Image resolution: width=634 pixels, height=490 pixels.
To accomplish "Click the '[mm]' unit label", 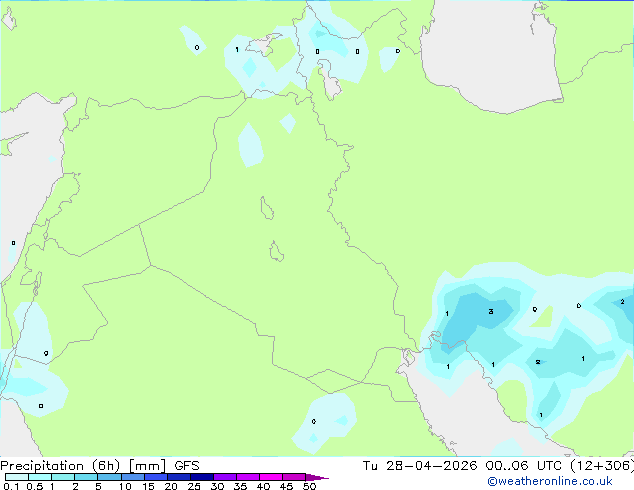I will 147,466.
